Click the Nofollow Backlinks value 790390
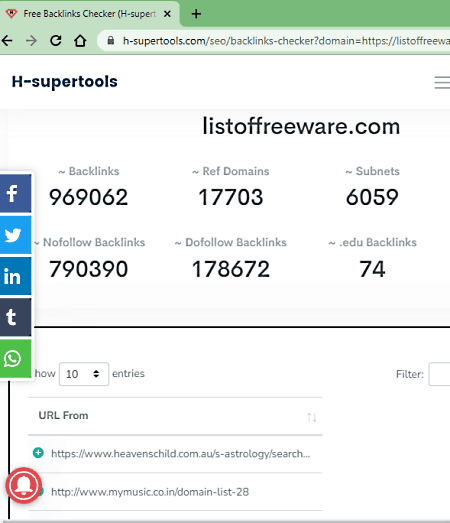450x523 pixels. coord(88,269)
